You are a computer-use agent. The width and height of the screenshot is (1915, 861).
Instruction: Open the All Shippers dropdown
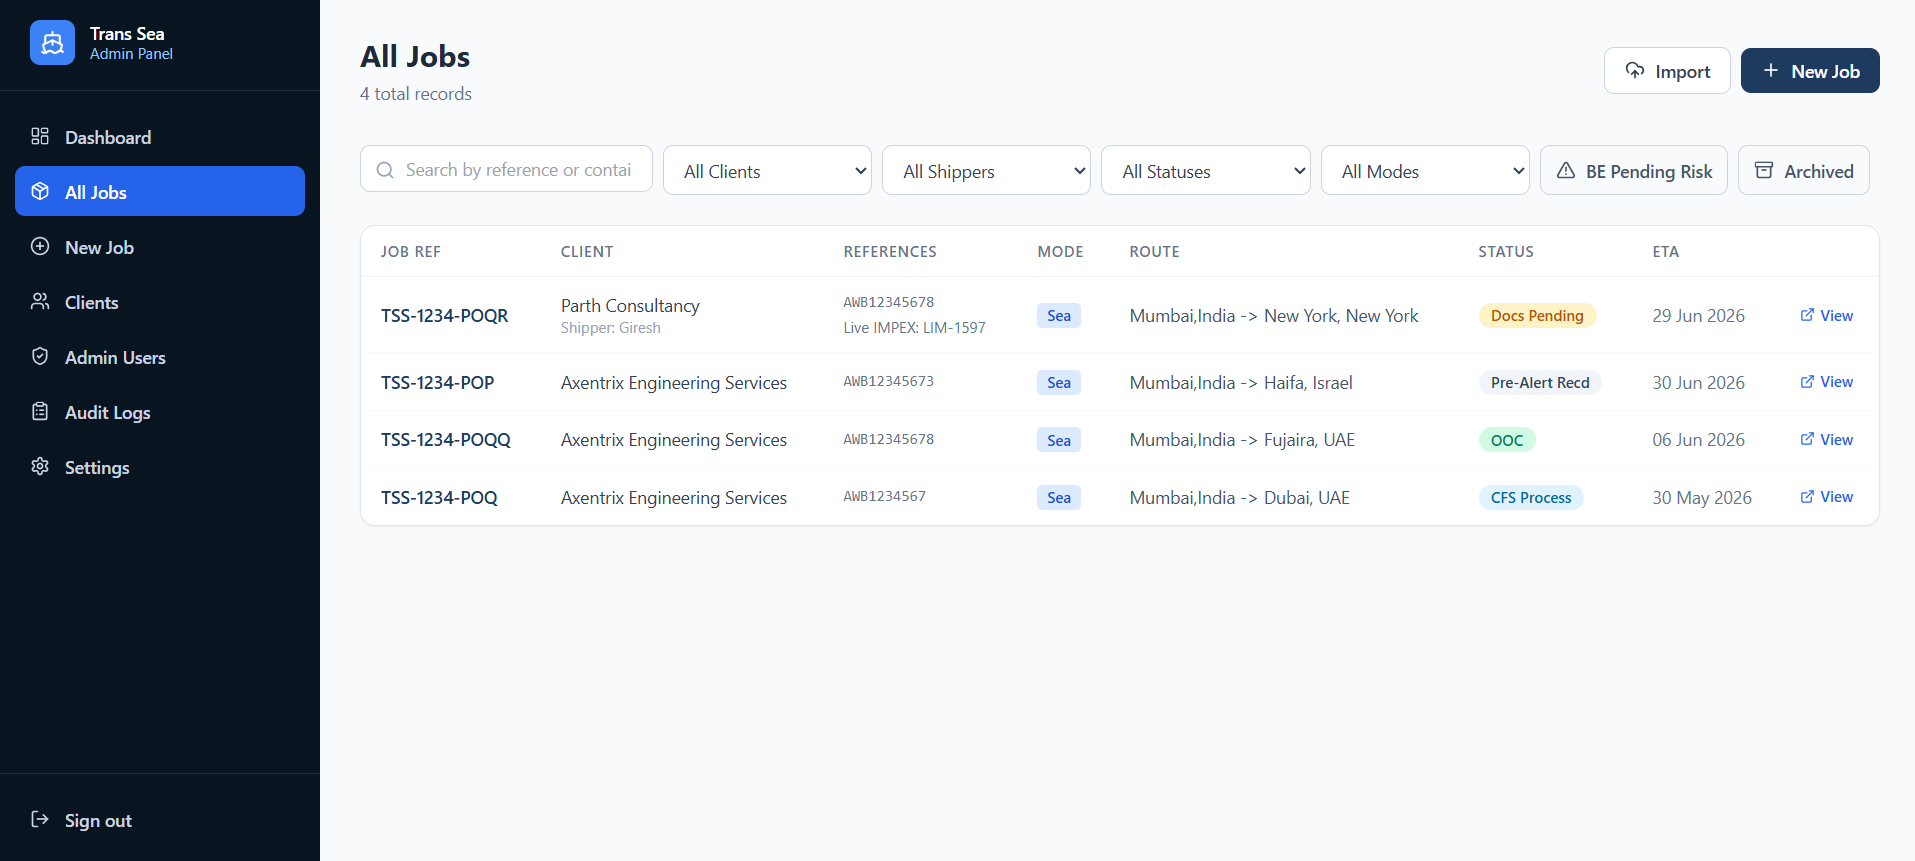click(986, 170)
